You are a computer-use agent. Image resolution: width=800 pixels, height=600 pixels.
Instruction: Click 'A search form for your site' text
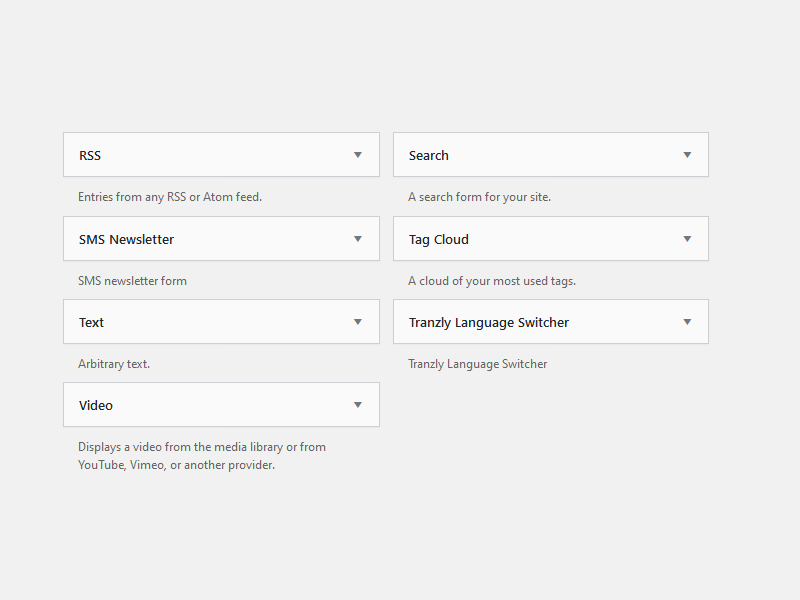(x=480, y=197)
